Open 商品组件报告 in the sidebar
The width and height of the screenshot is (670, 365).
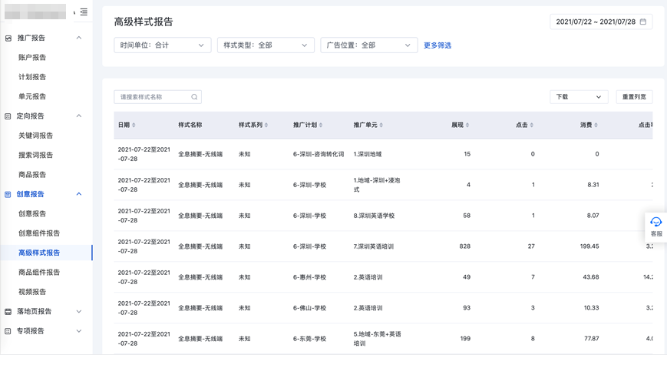tap(39, 273)
